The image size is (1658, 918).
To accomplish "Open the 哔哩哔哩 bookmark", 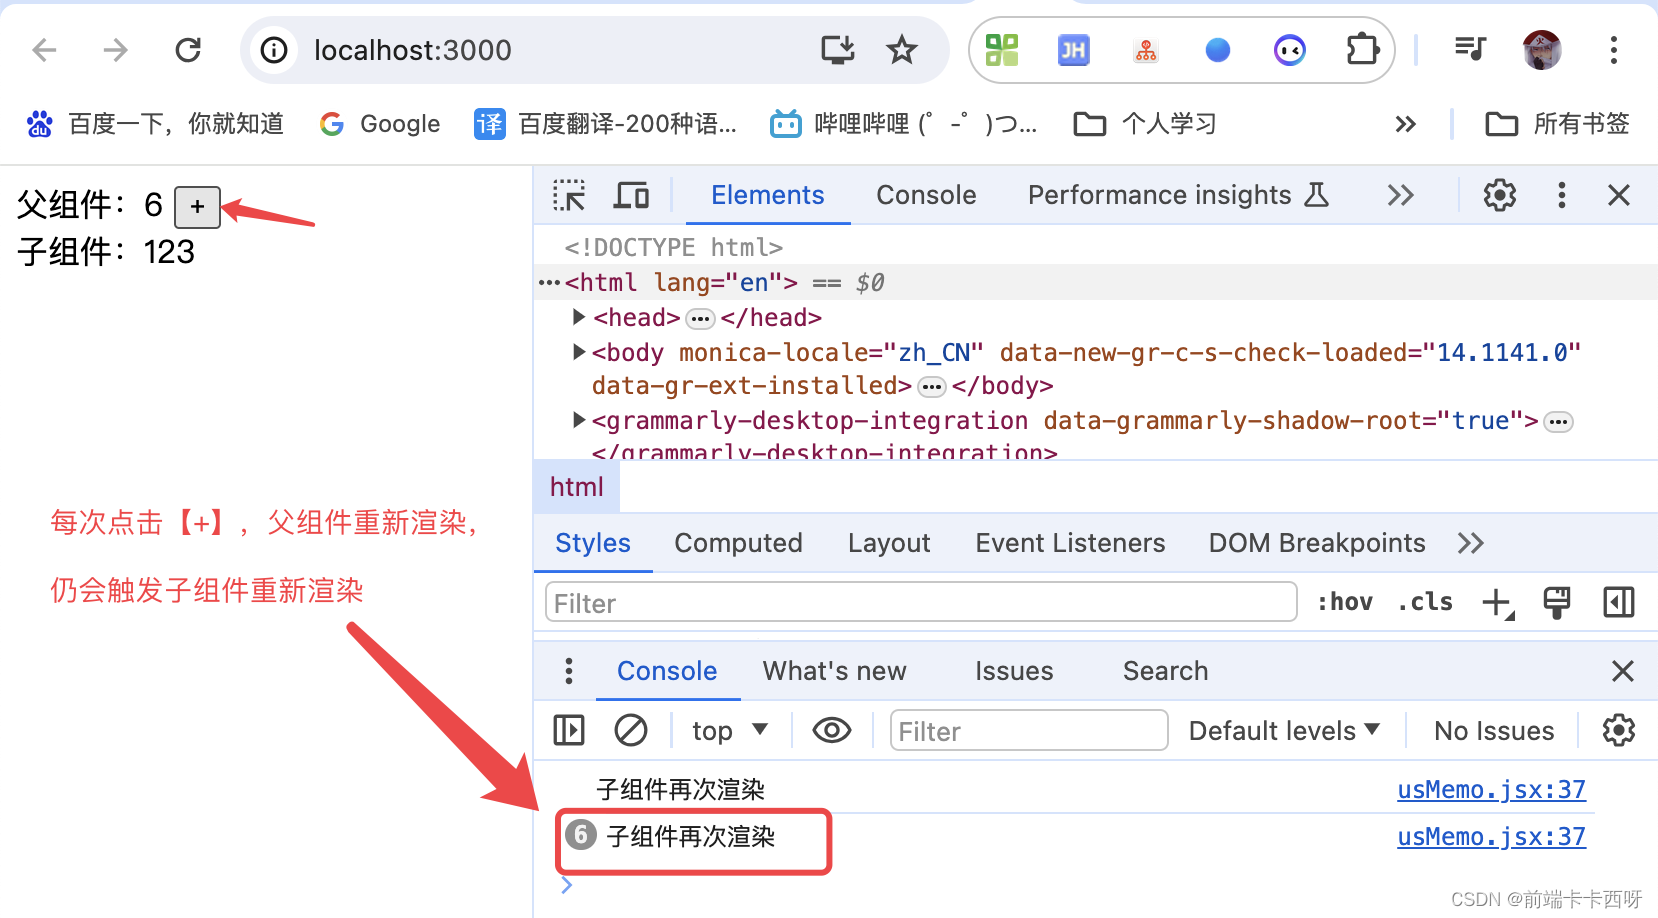I will 904,124.
